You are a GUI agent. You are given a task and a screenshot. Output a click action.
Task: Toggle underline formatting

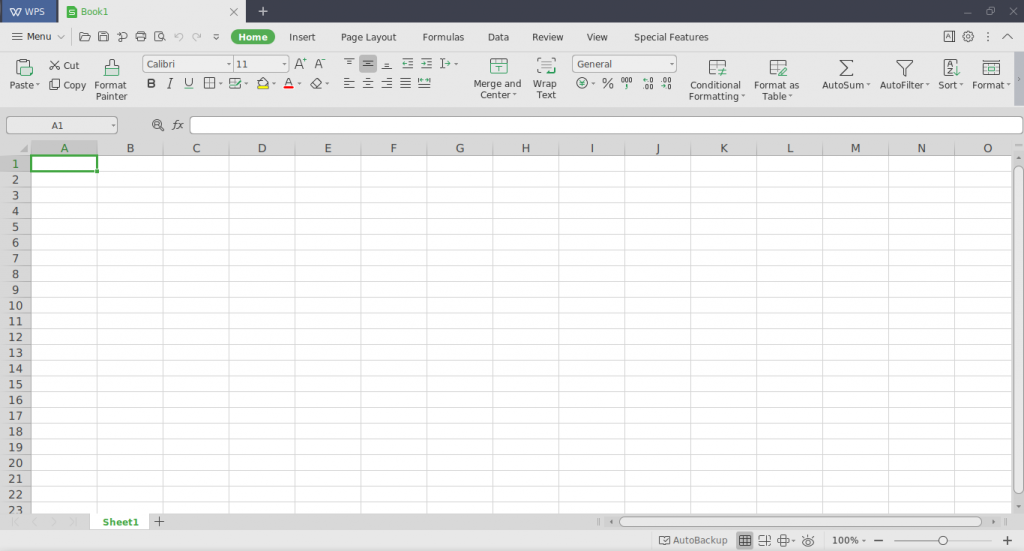click(x=189, y=83)
